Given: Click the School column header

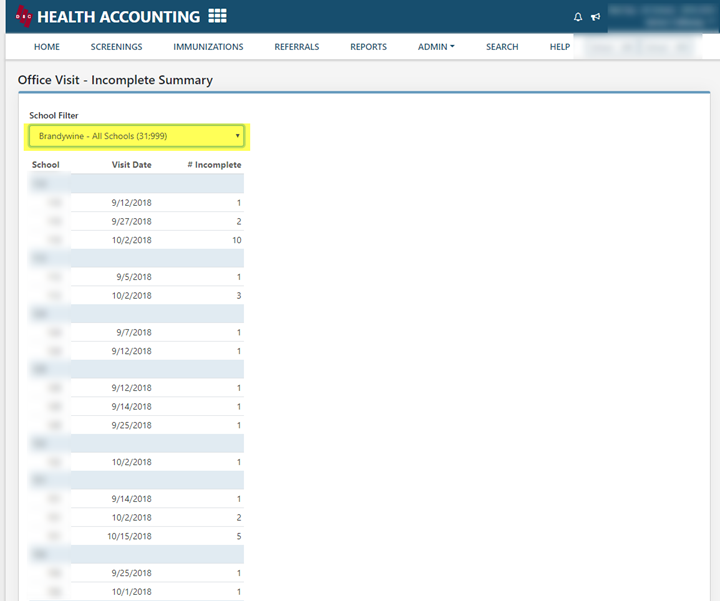Looking at the screenshot, I should [45, 165].
